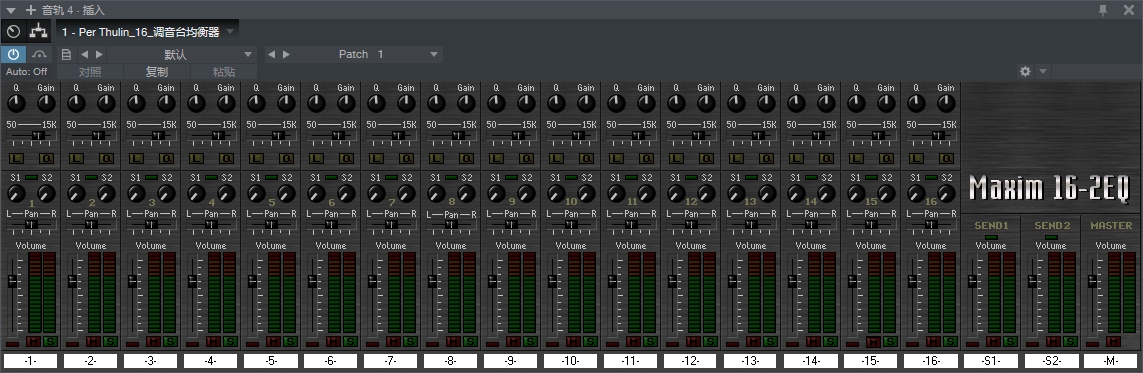
Task: Click the -16- channel name field
Action: [931, 361]
